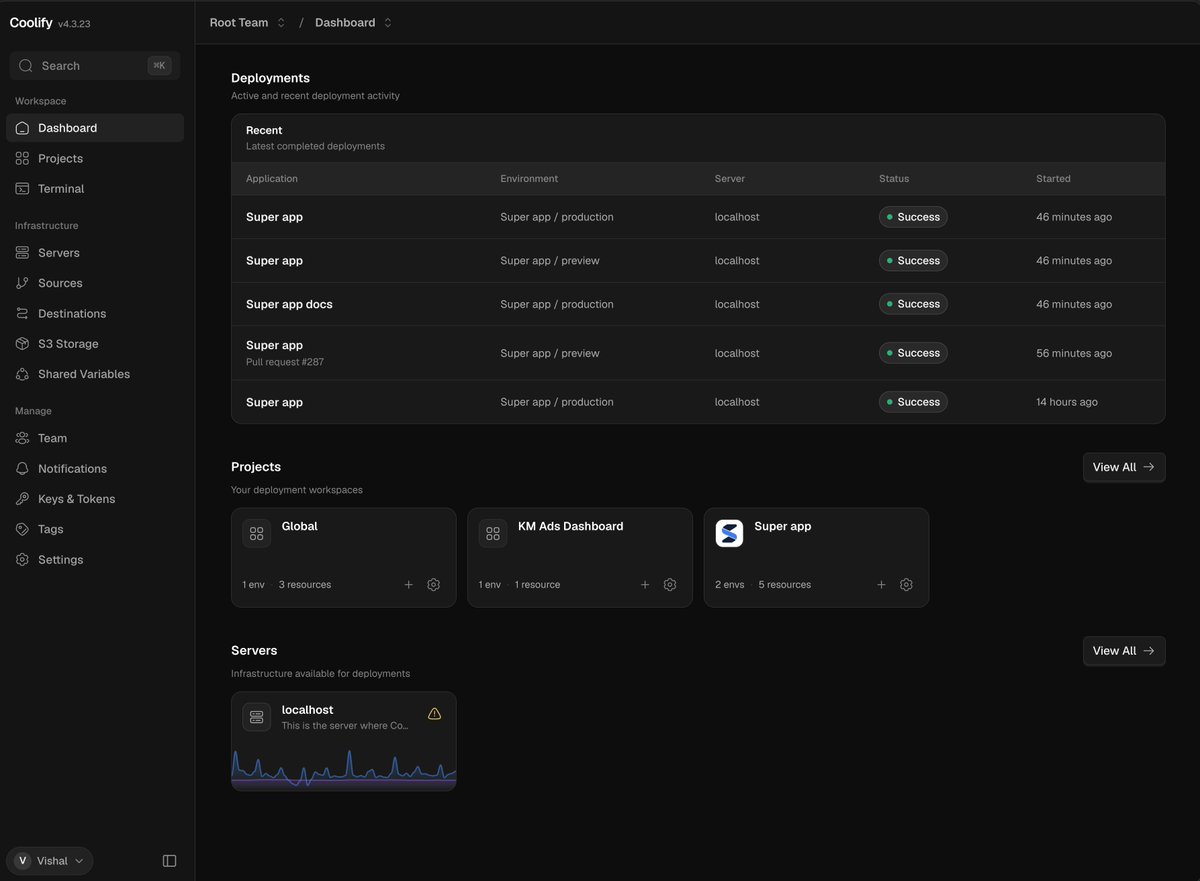Open the localhost server card
The height and width of the screenshot is (881, 1200).
(343, 741)
